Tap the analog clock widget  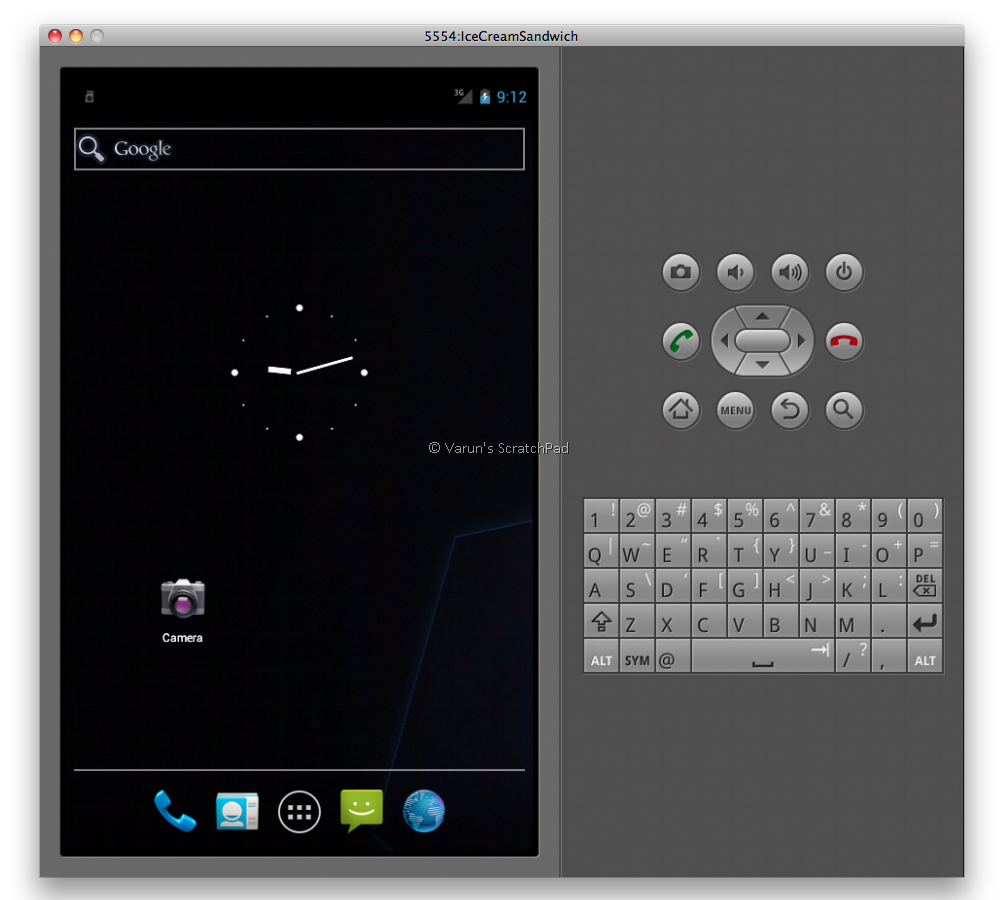(299, 373)
